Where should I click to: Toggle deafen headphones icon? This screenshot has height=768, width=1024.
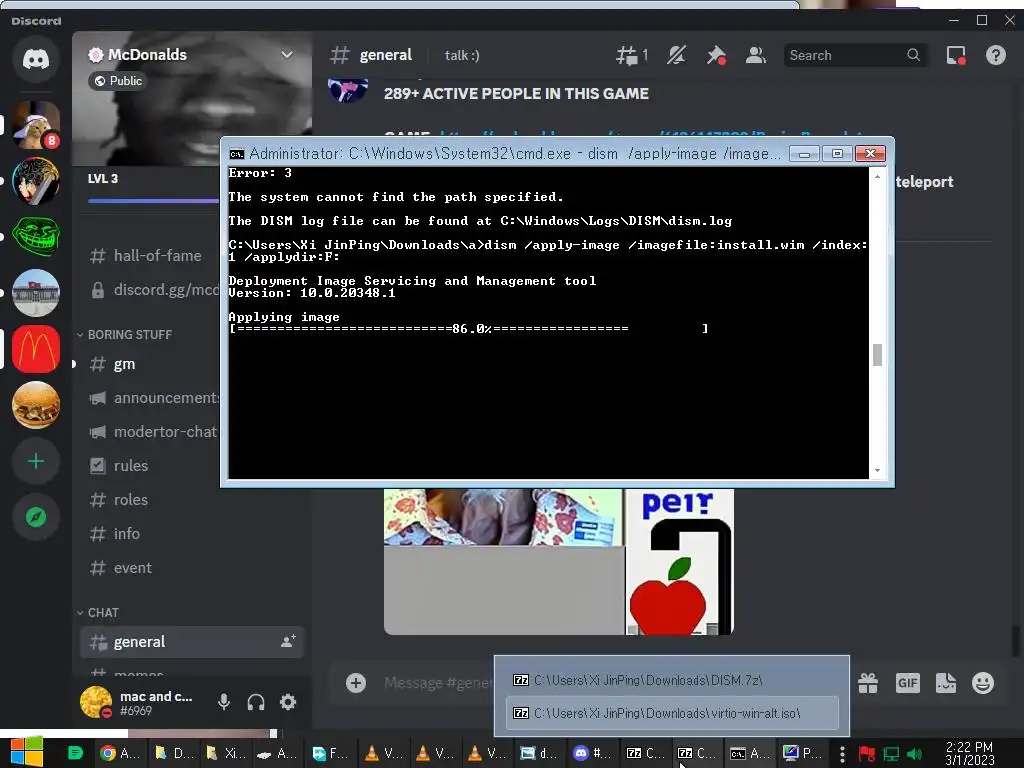[x=256, y=702]
